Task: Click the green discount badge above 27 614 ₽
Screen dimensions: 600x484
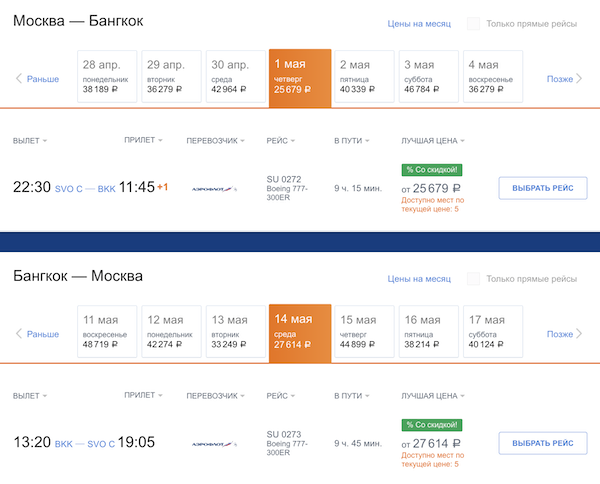Action: pyautogui.click(x=431, y=425)
